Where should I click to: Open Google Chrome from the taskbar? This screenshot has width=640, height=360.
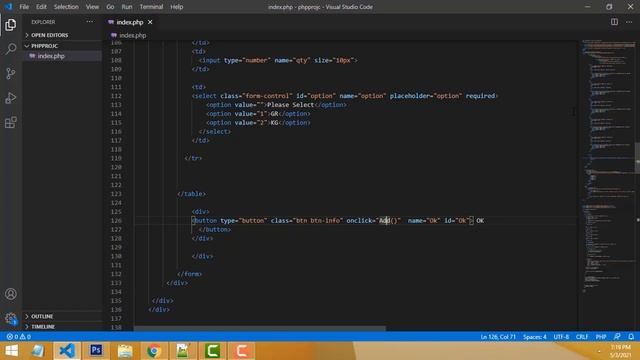154,351
